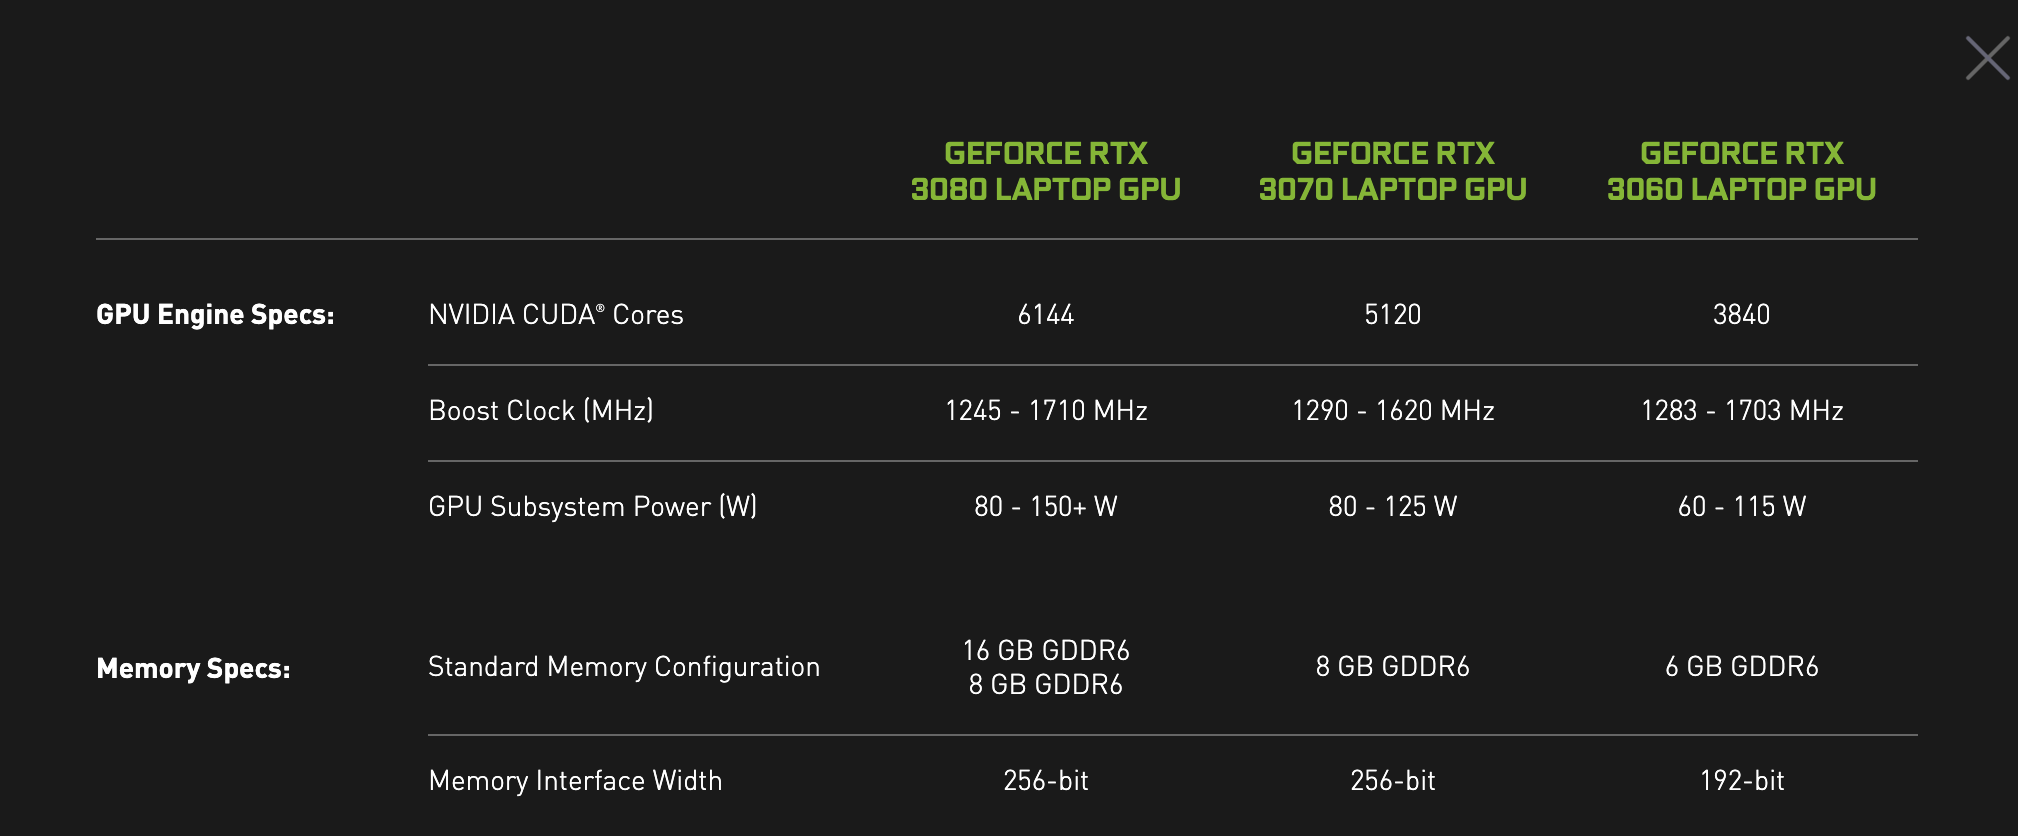
Task: Click the 5120 CUDA cores value
Action: (1392, 315)
